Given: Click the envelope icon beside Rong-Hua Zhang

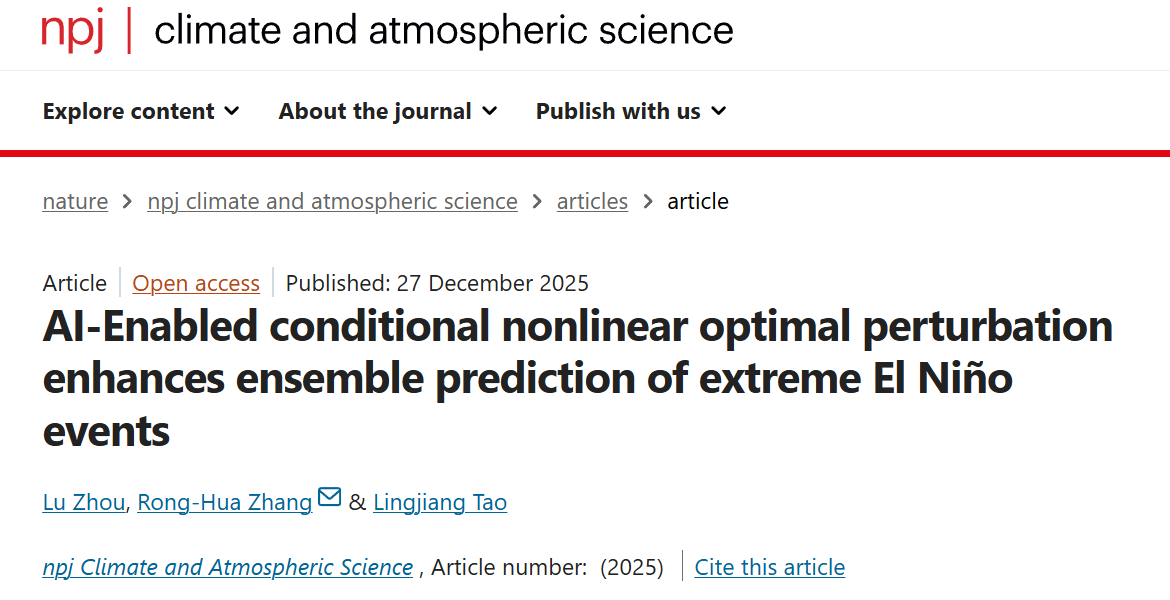Looking at the screenshot, I should (x=329, y=497).
